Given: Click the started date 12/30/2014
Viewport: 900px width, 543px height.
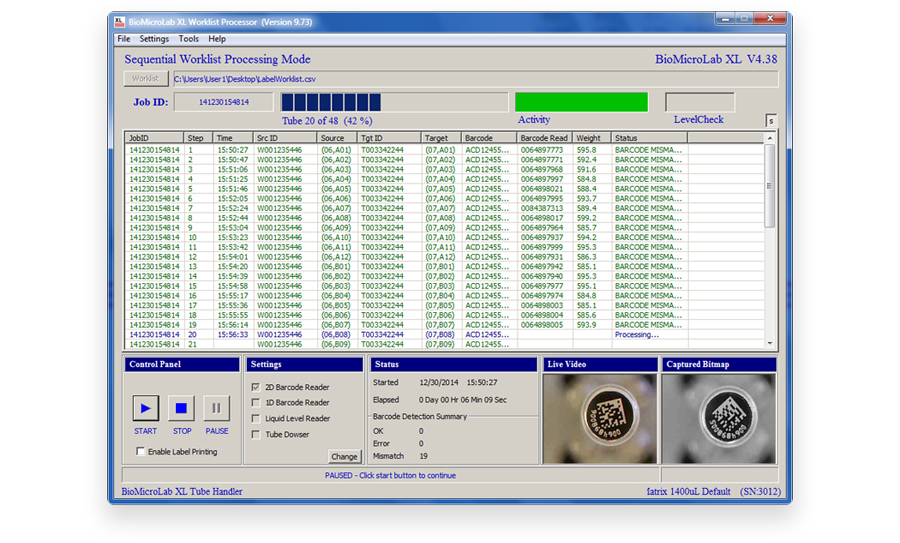Looking at the screenshot, I should pyautogui.click(x=439, y=382).
